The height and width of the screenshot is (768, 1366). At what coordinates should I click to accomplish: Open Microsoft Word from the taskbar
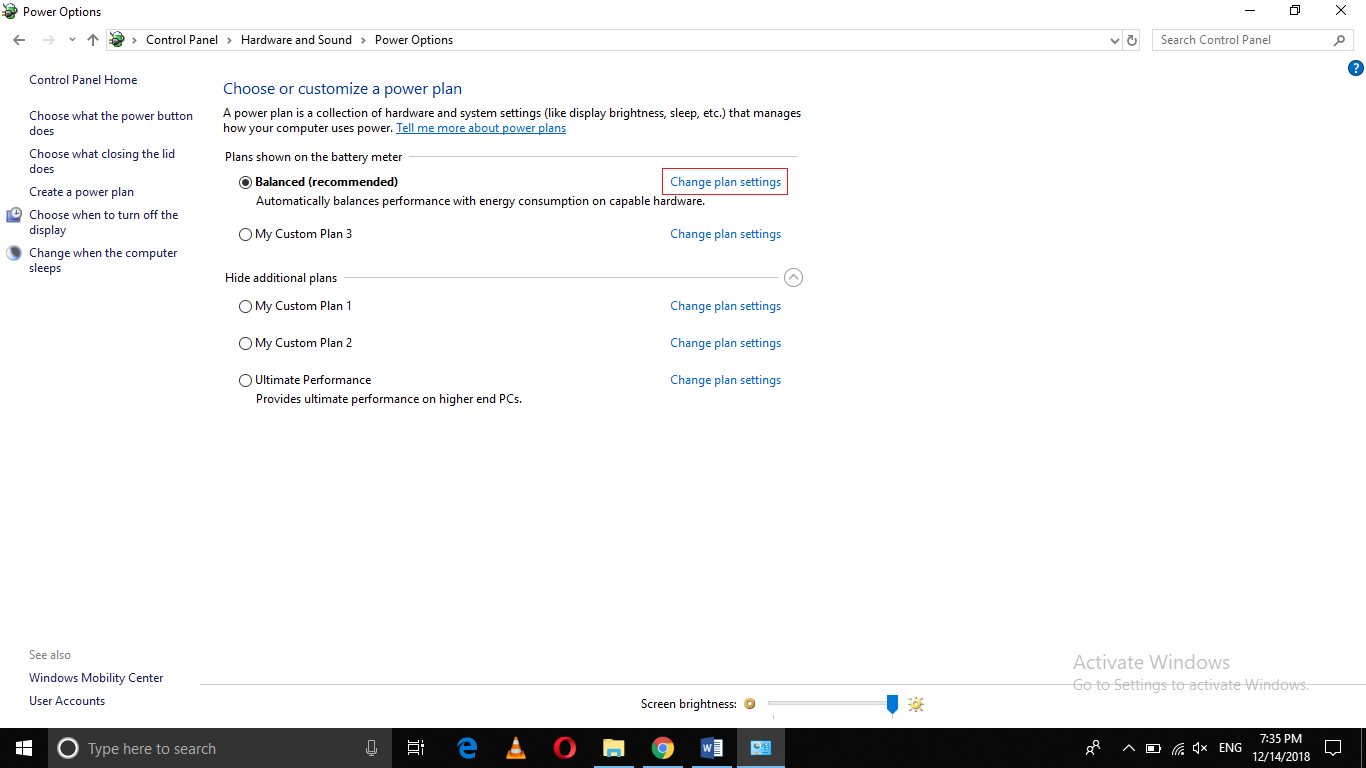coord(712,748)
